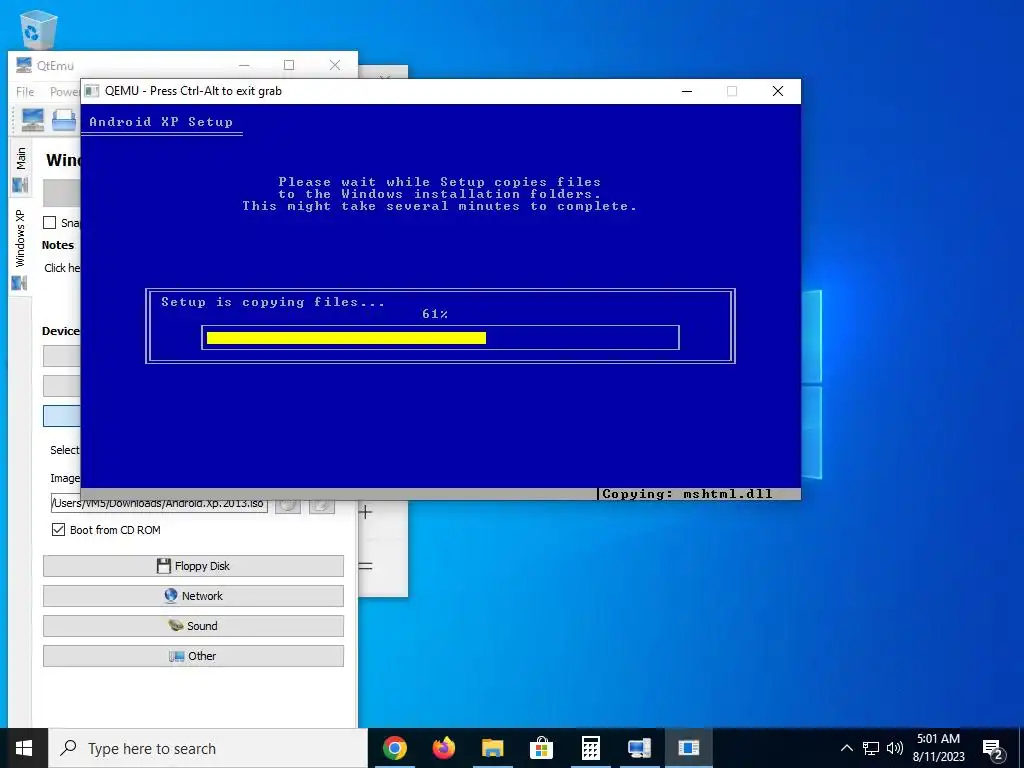Open Calculator from the taskbar

(x=590, y=748)
